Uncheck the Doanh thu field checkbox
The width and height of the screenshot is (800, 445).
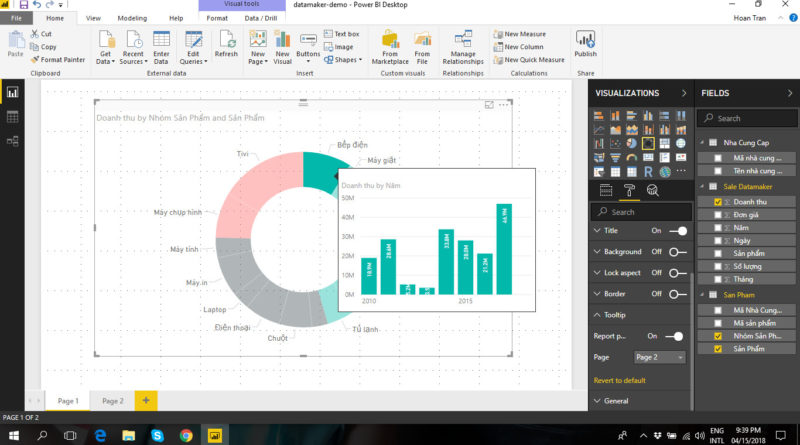[716, 201]
